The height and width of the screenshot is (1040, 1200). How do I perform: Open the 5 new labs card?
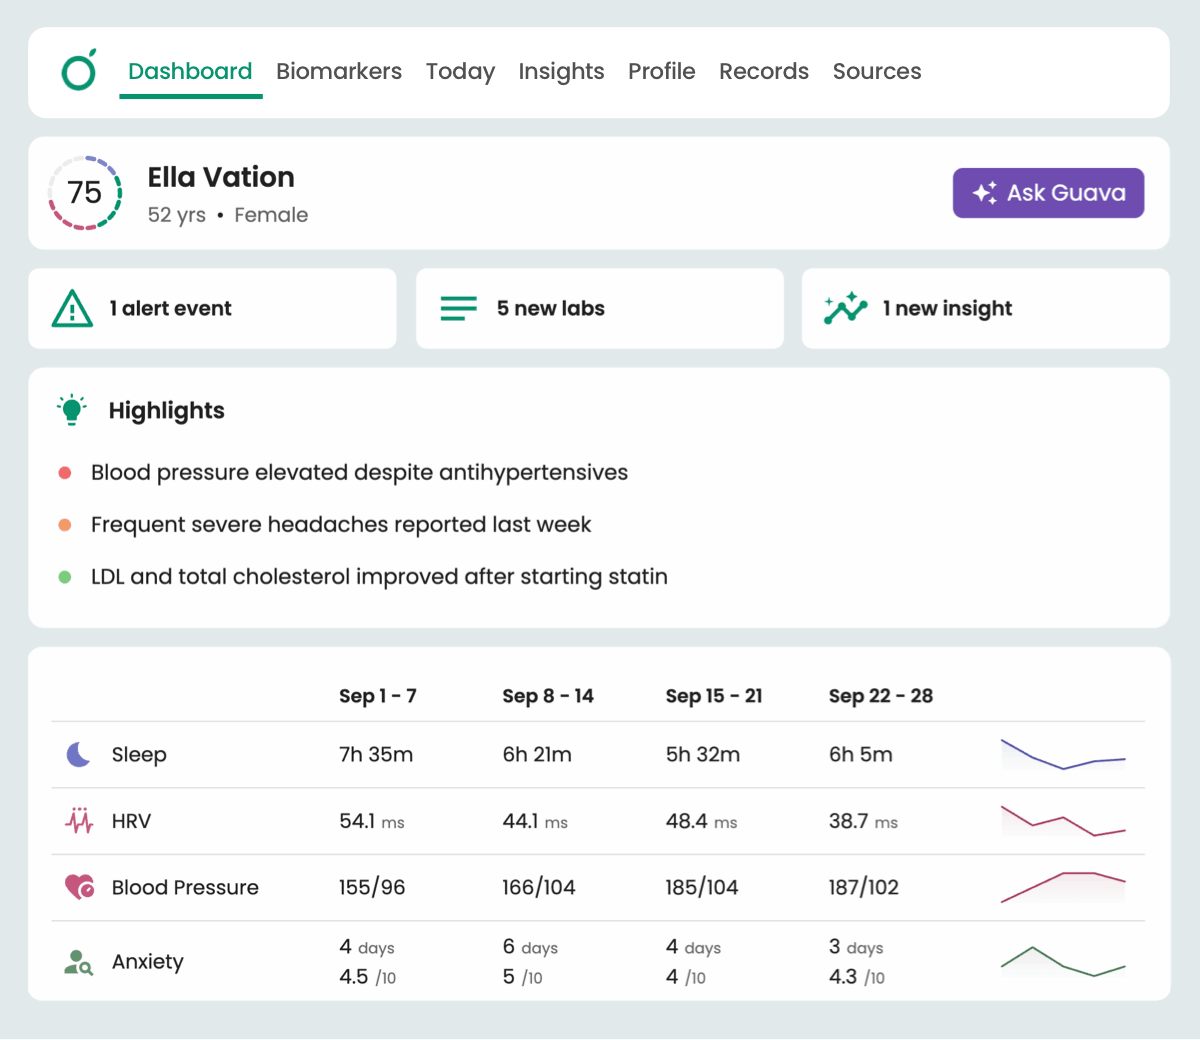pyautogui.click(x=600, y=308)
